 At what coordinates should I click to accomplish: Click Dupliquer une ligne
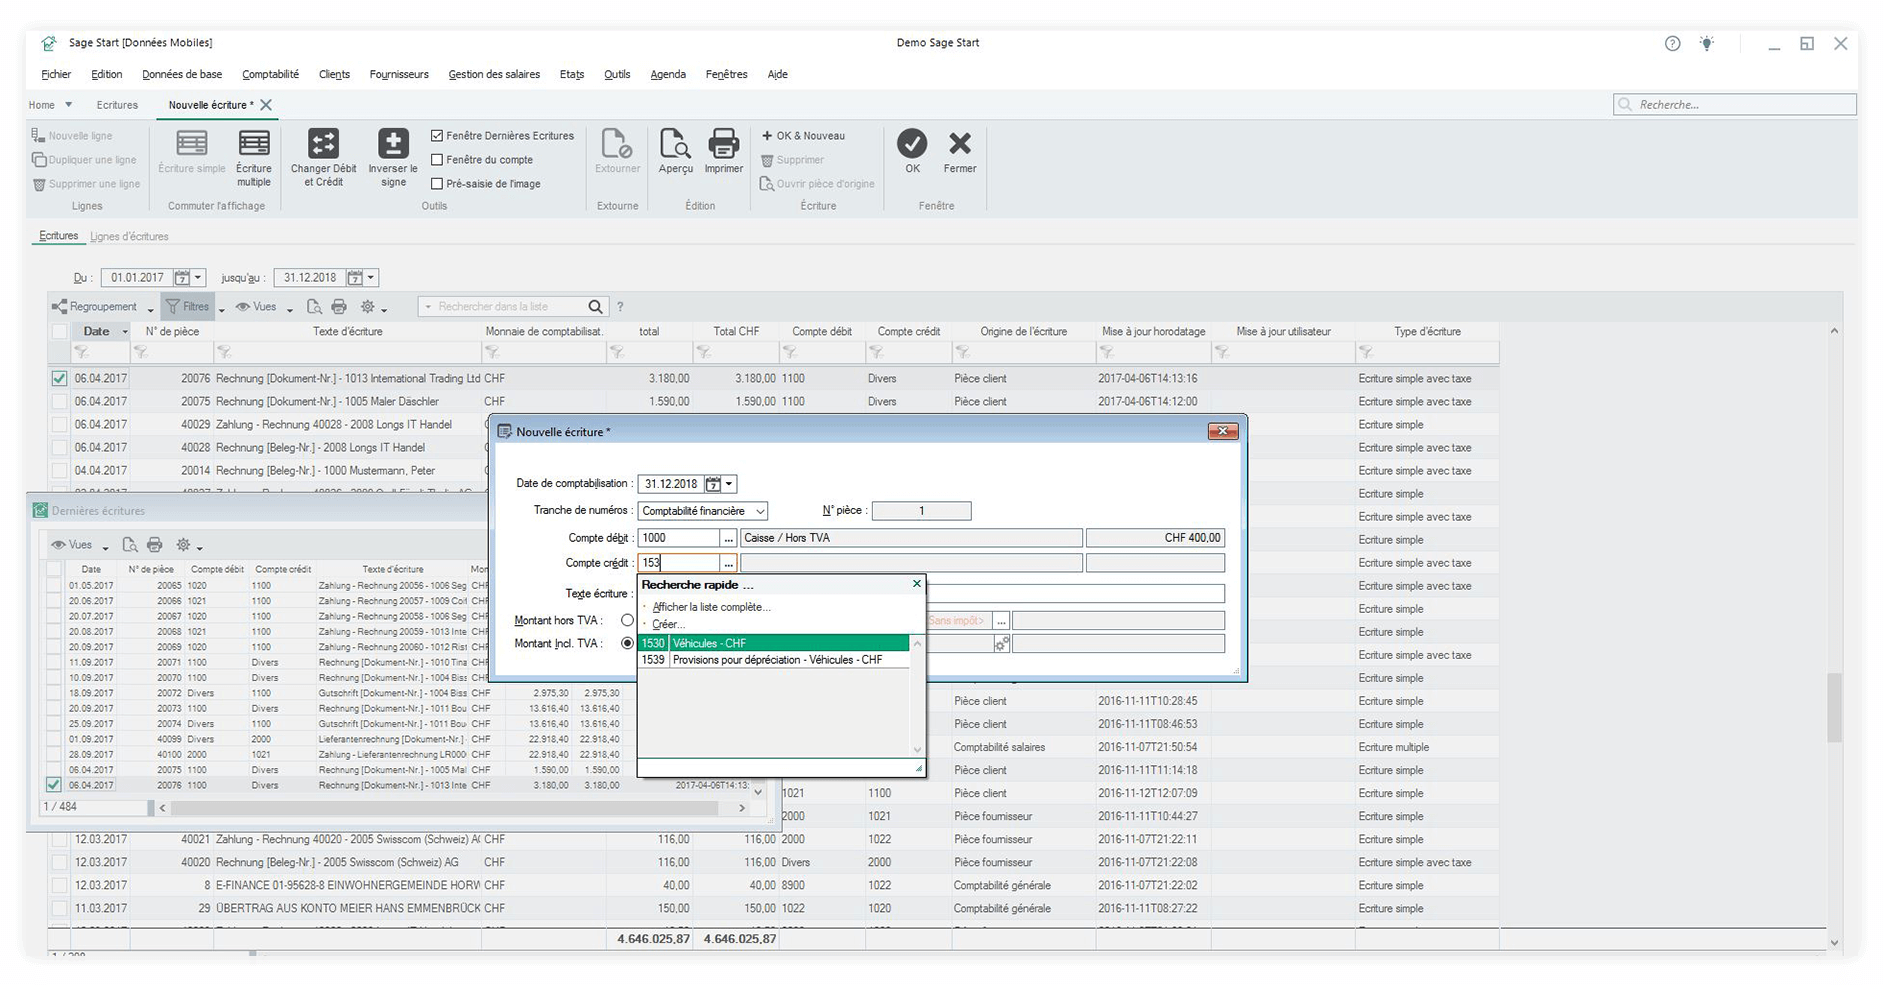click(84, 160)
